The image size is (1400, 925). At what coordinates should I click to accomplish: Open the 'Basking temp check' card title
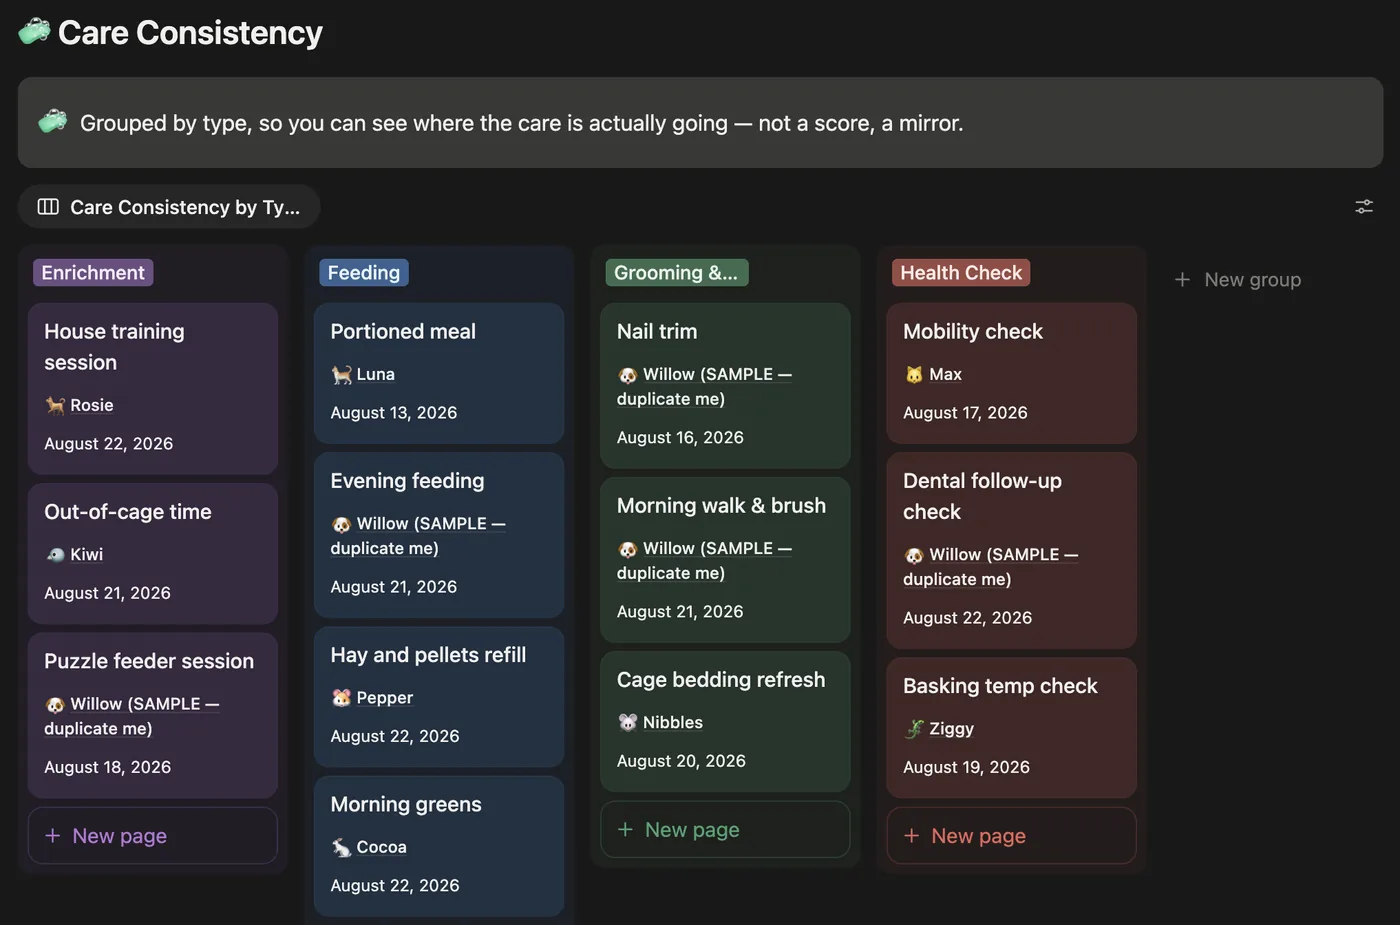(x=1000, y=686)
